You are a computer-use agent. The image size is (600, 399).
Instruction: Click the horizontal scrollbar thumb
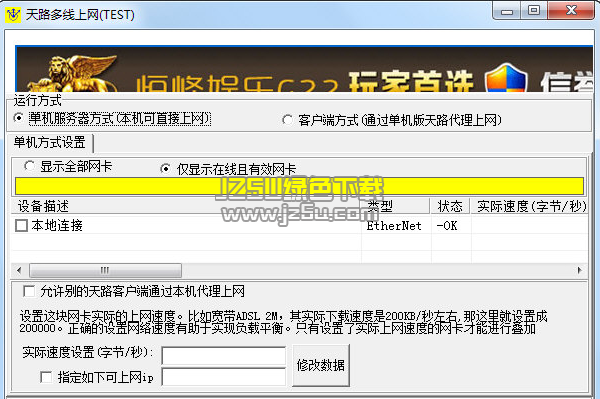click(x=106, y=270)
